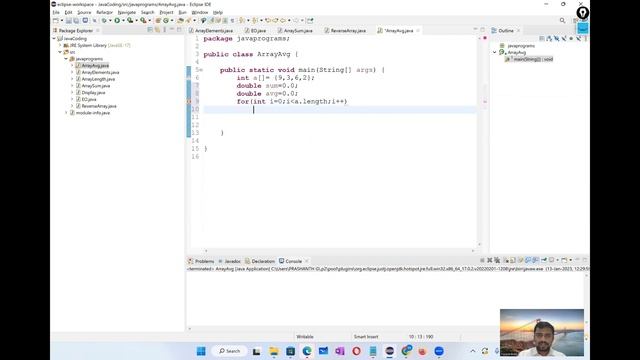
Task: Select main method in the Outline view
Action: click(529, 59)
